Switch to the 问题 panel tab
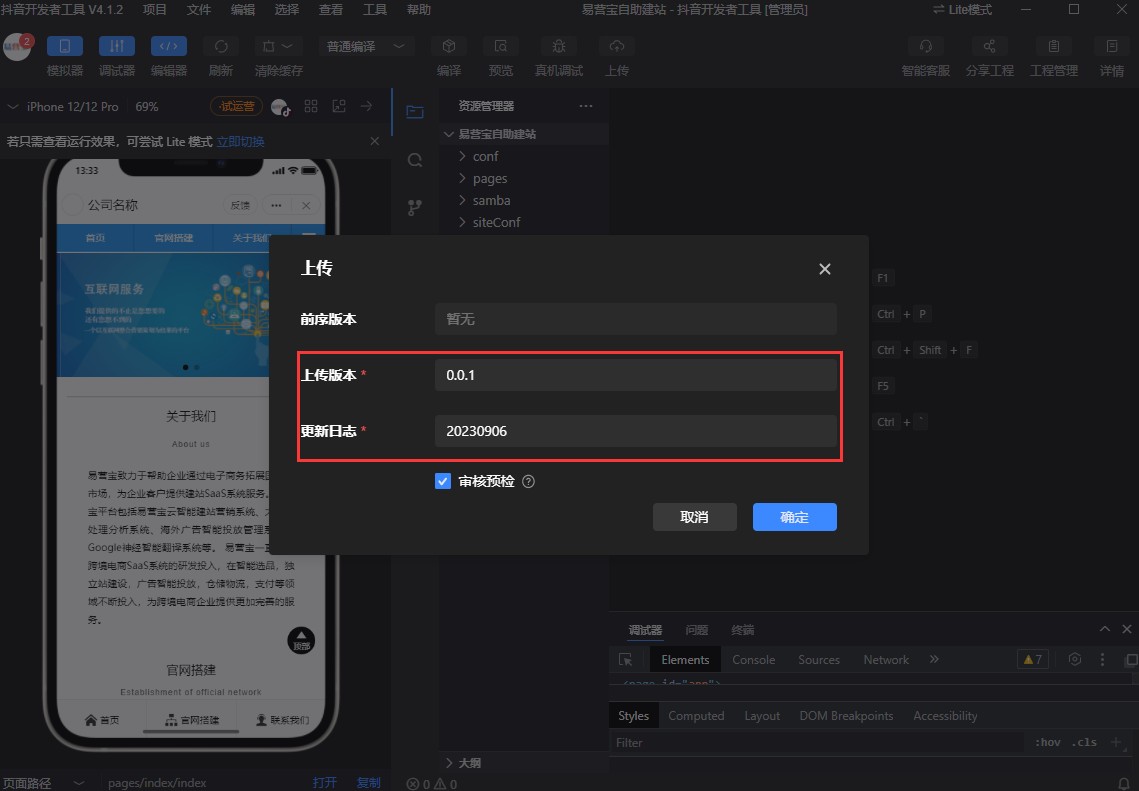1139x791 pixels. click(697, 630)
